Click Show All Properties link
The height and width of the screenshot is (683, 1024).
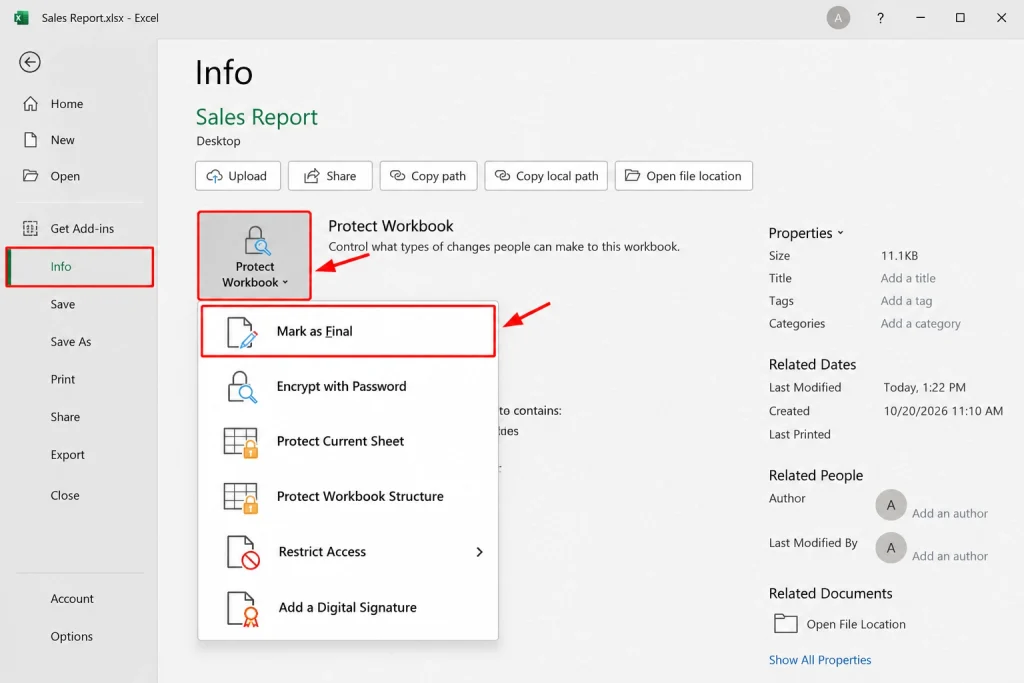820,659
